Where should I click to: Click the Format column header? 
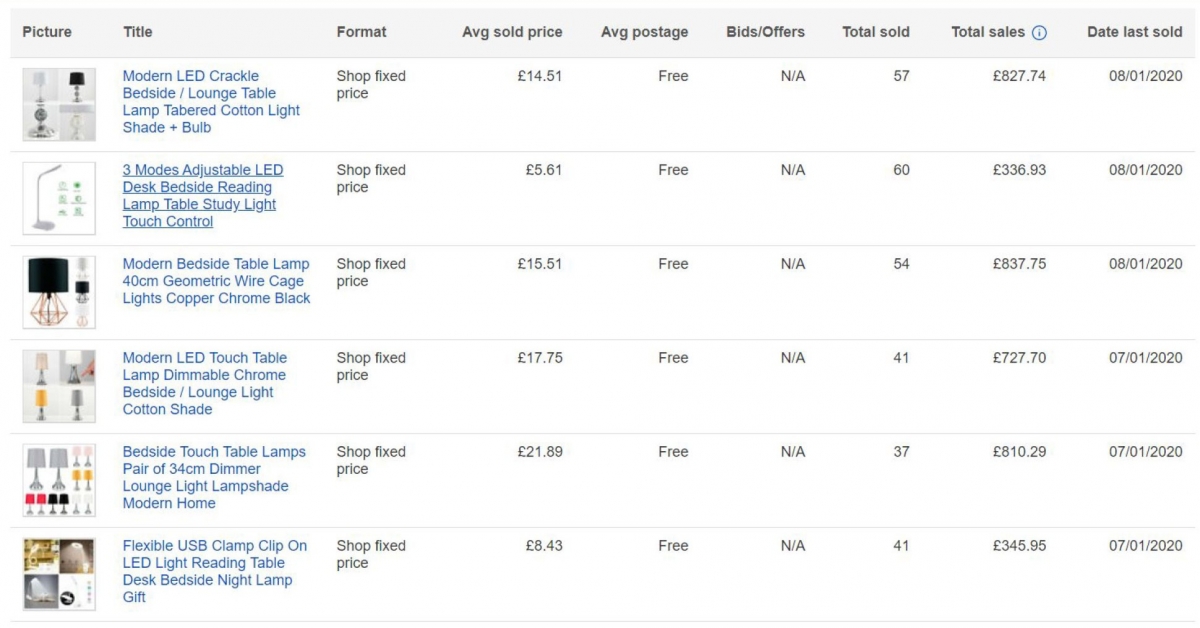pyautogui.click(x=361, y=32)
